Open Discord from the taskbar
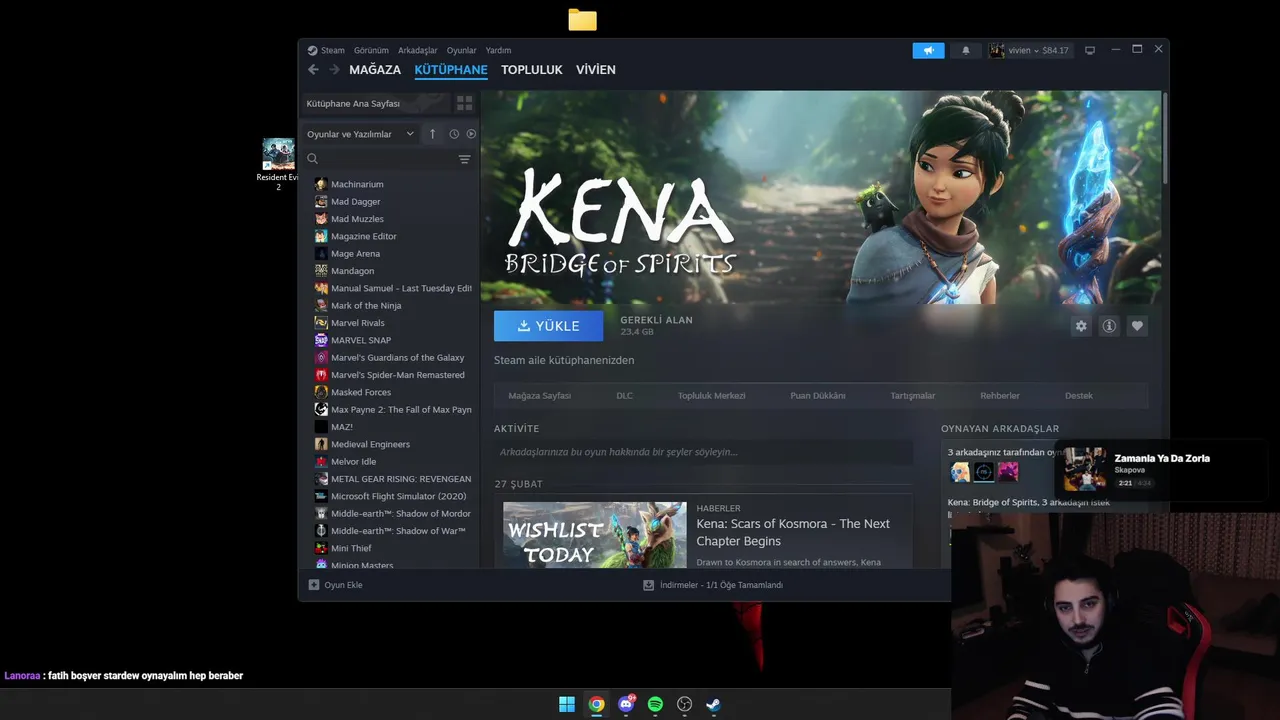Image resolution: width=1280 pixels, height=720 pixels. [x=626, y=704]
